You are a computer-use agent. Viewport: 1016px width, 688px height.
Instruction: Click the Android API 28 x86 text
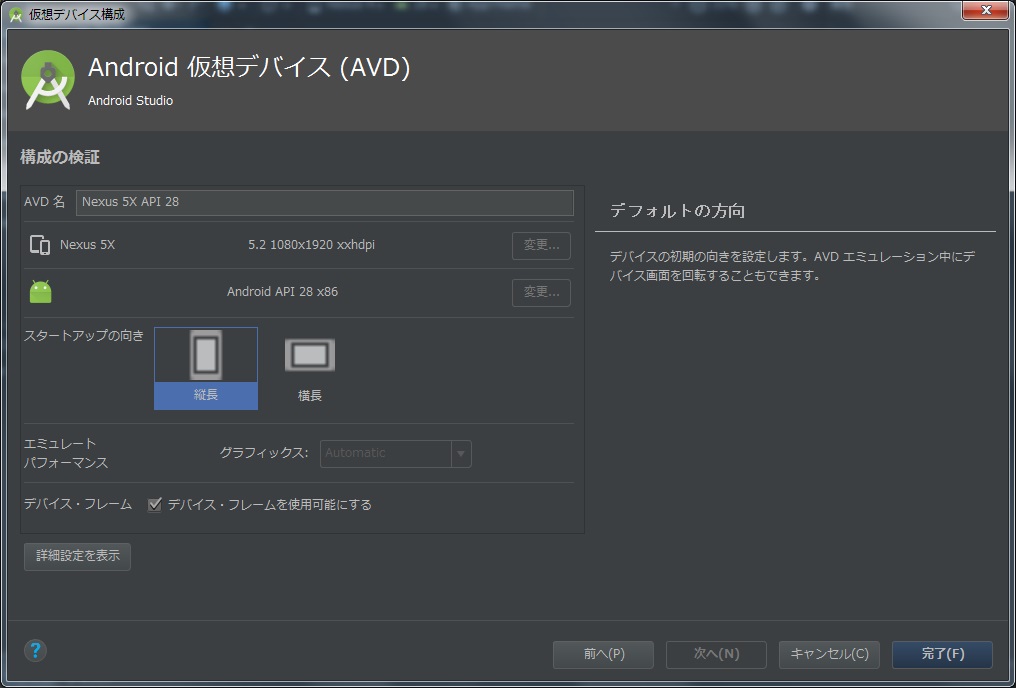(282, 292)
